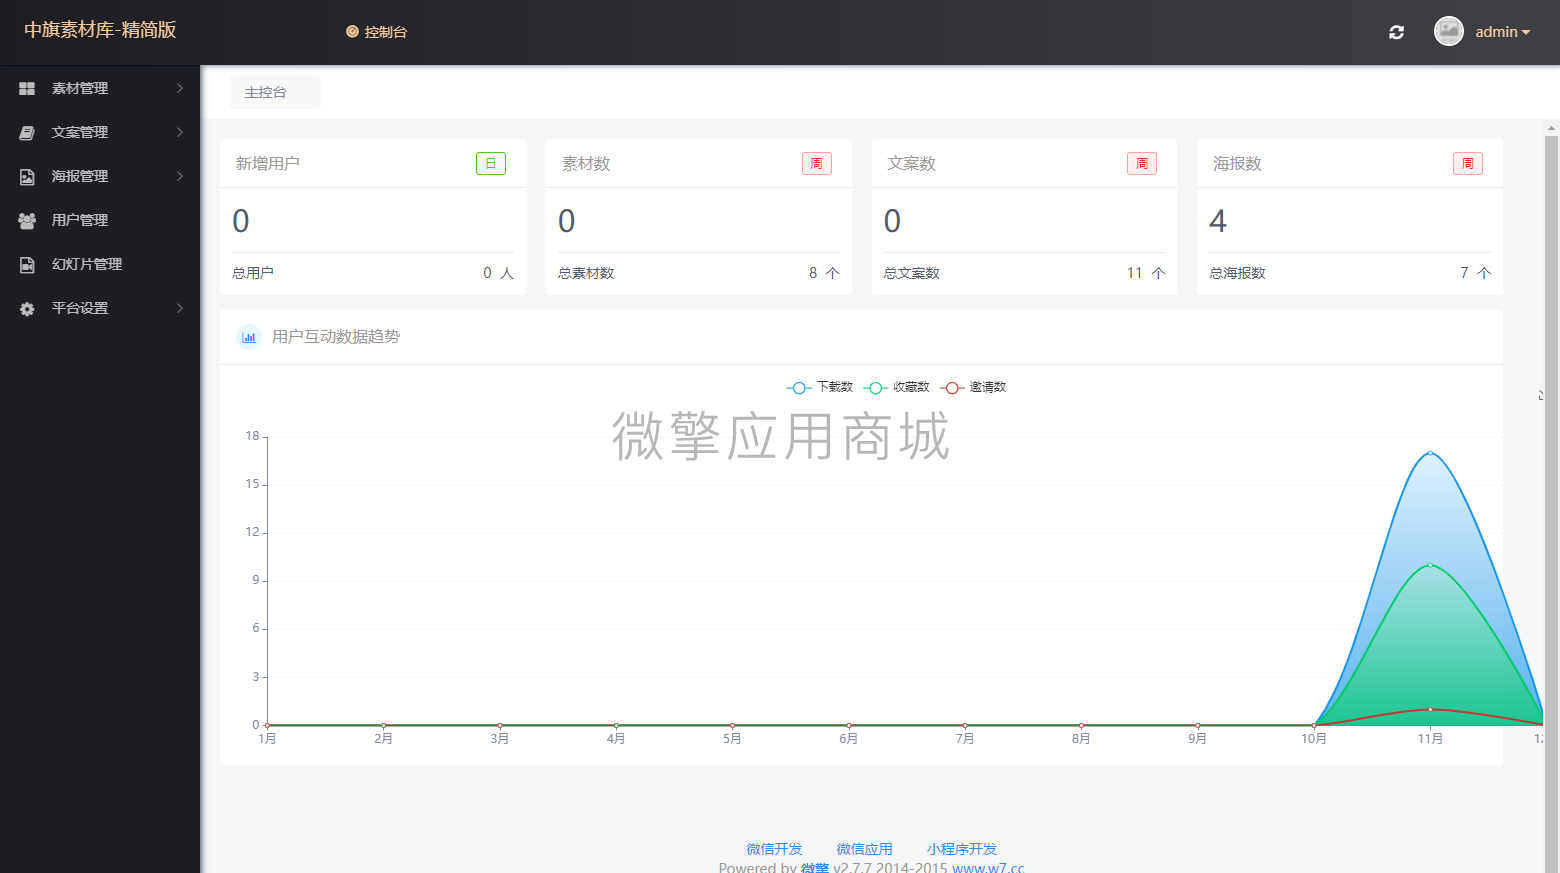This screenshot has width=1560, height=873.
Task: Open 幻灯片管理 in the sidebar
Action: point(100,264)
